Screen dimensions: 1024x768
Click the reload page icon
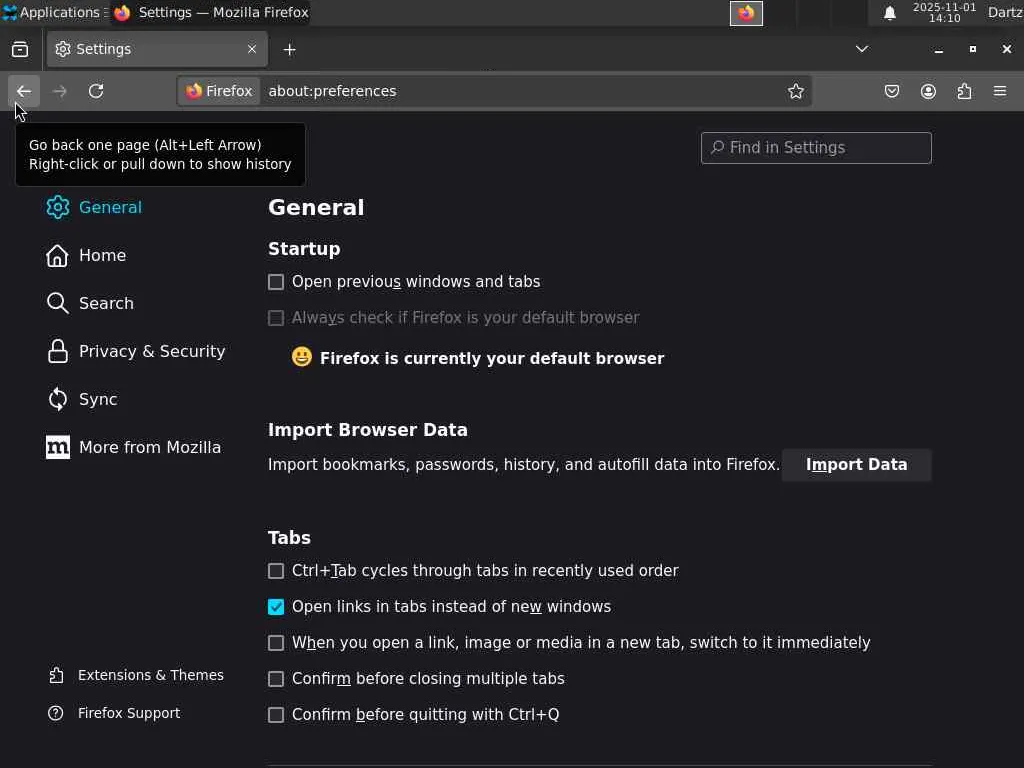click(x=96, y=91)
